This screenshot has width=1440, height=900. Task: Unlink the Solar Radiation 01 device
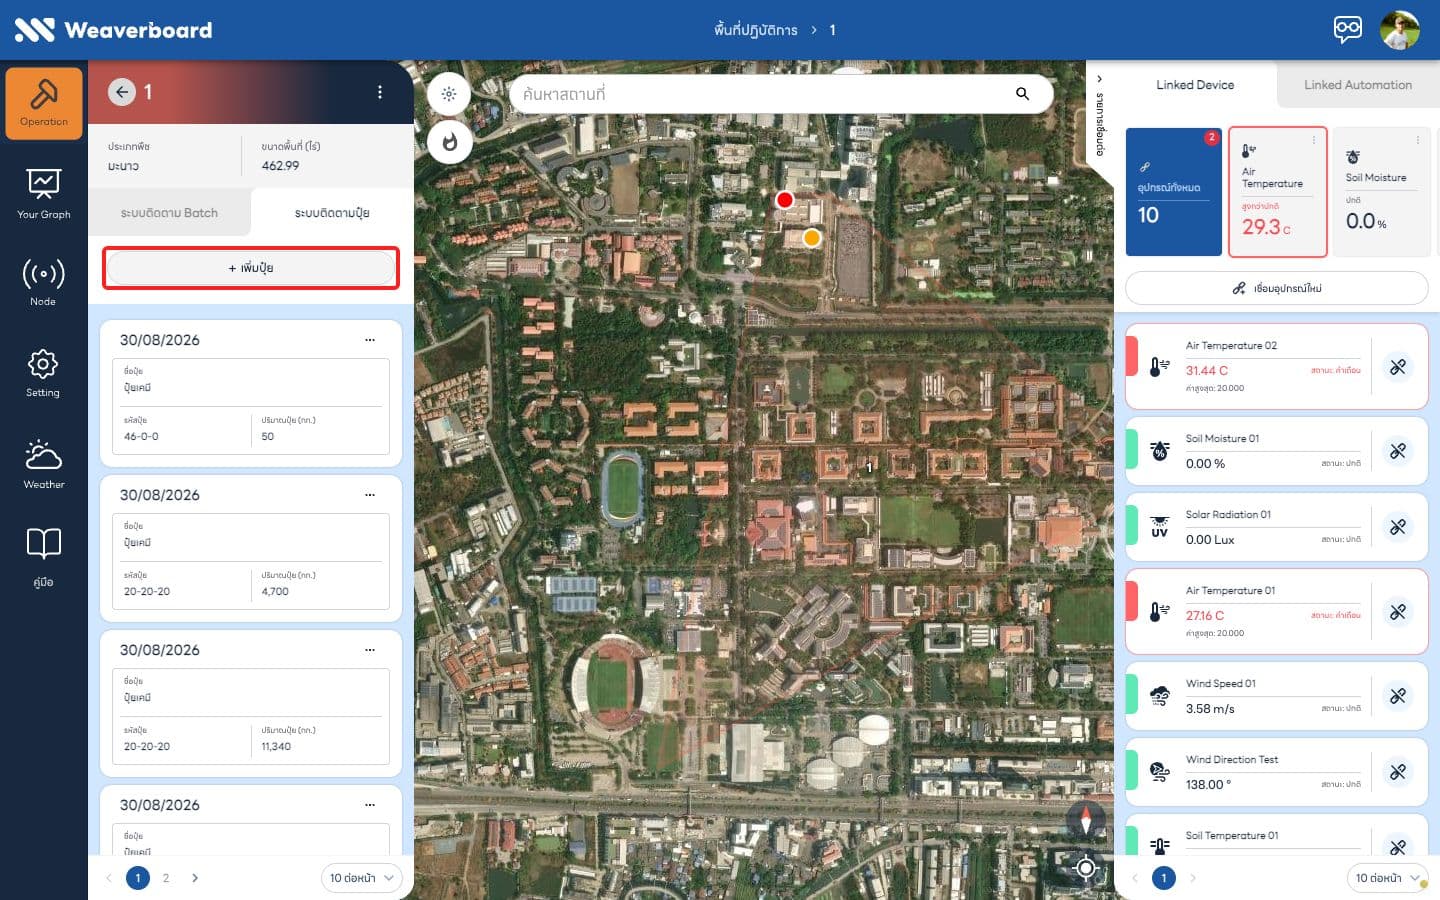tap(1398, 527)
